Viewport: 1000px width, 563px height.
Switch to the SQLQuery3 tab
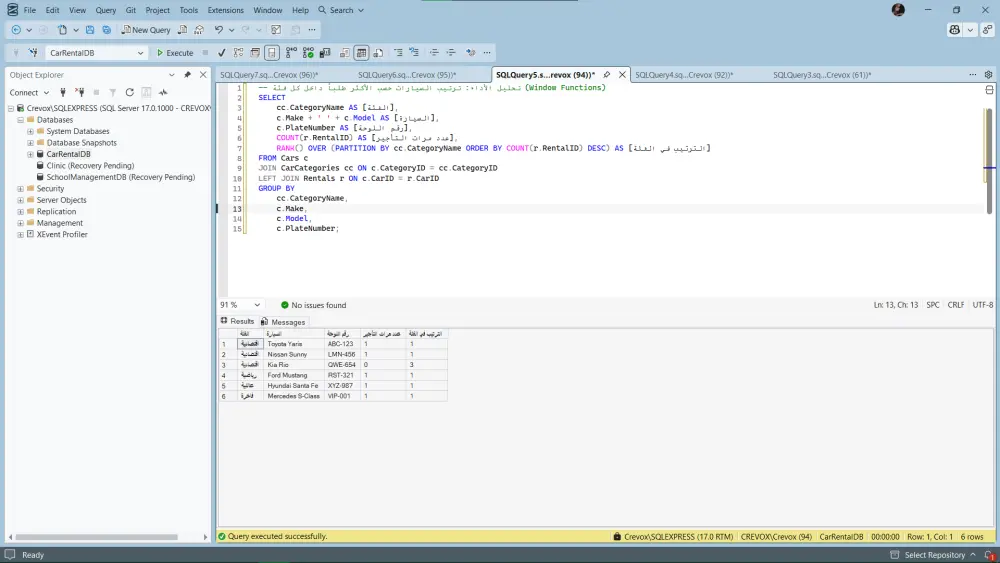pyautogui.click(x=822, y=75)
